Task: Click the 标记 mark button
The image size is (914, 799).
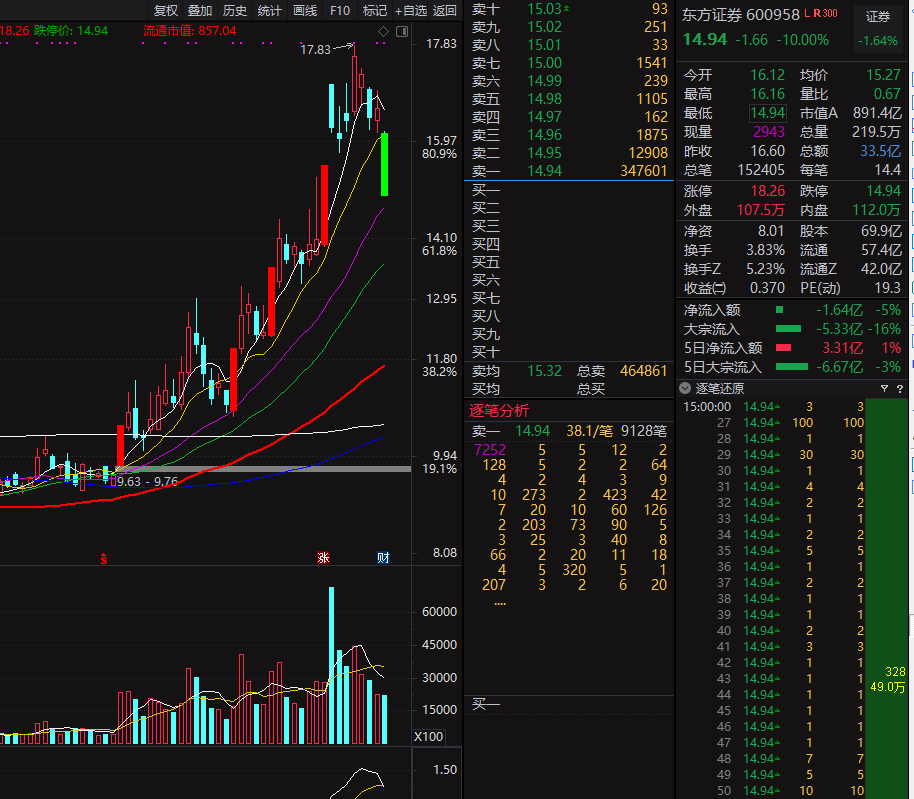Action: tap(375, 10)
